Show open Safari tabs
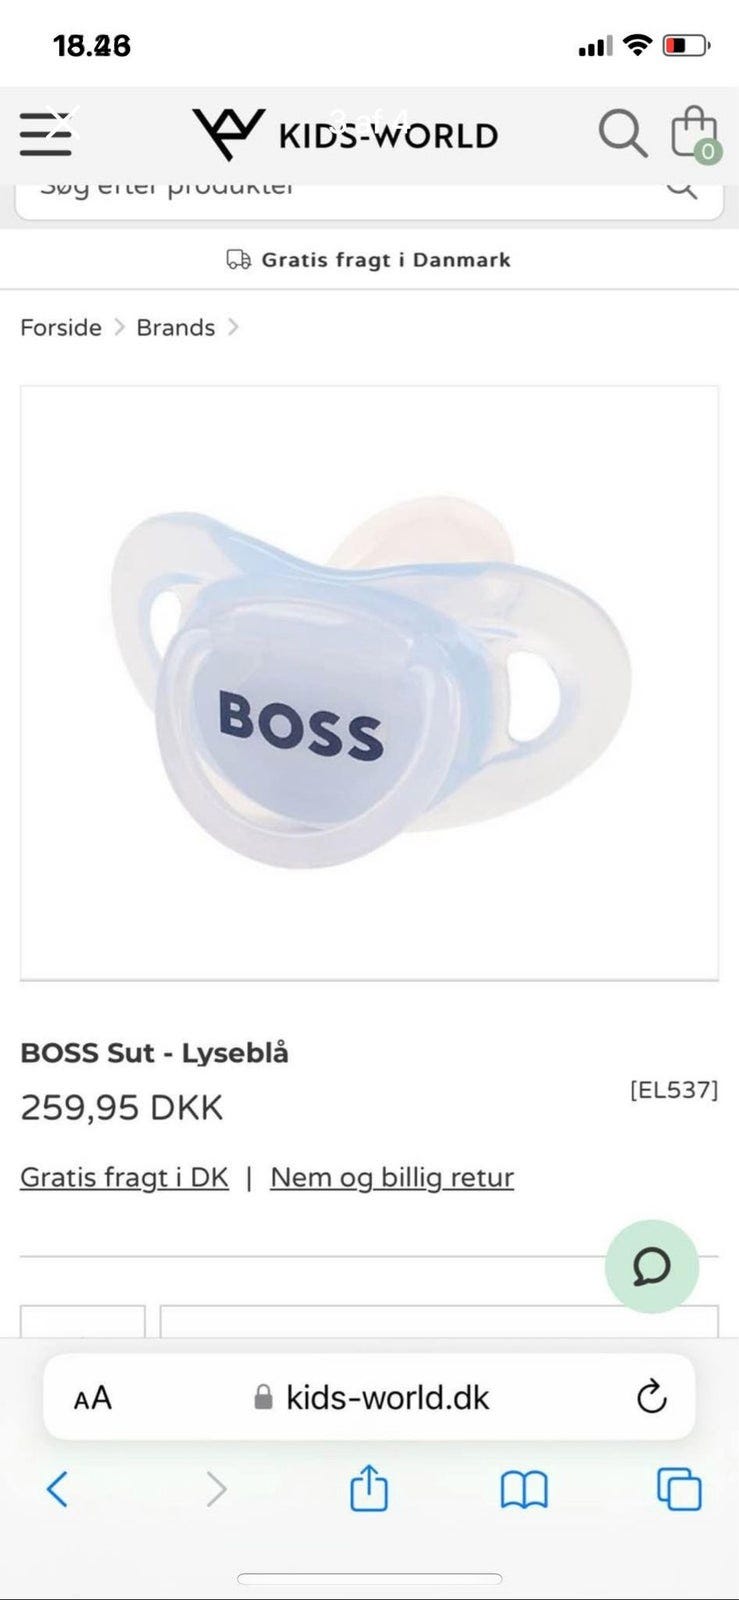739x1600 pixels. click(x=679, y=1489)
